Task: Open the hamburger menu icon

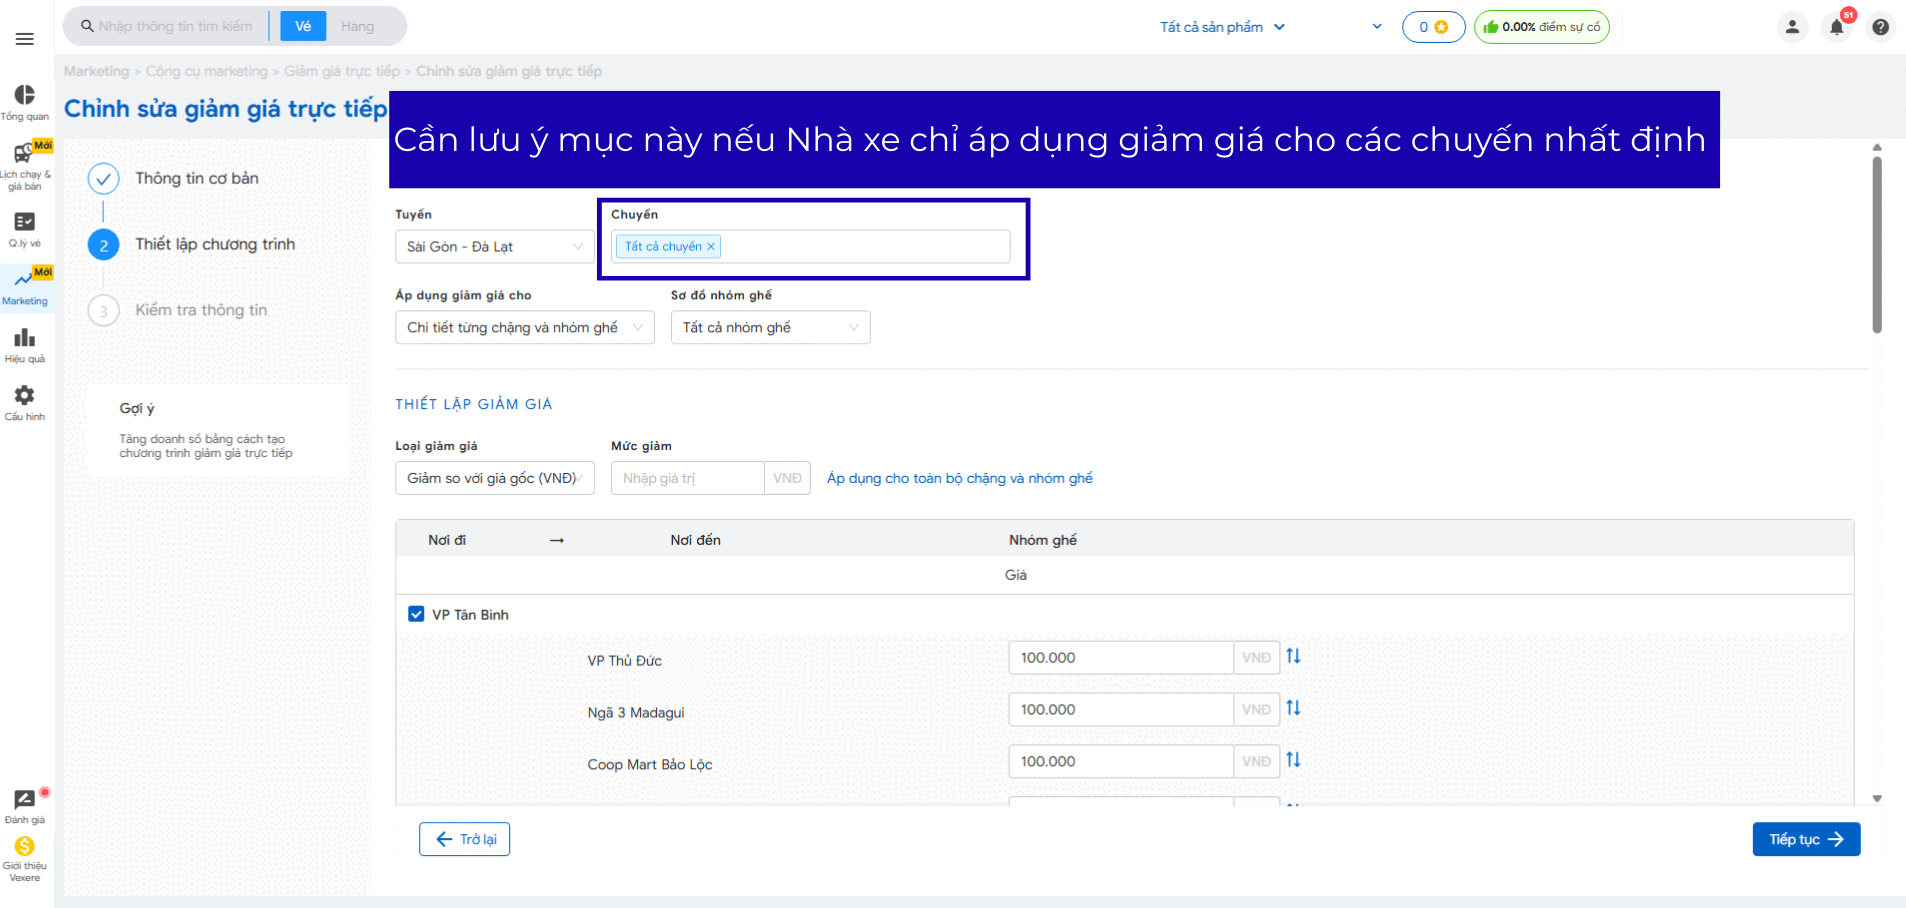Action: [x=25, y=39]
